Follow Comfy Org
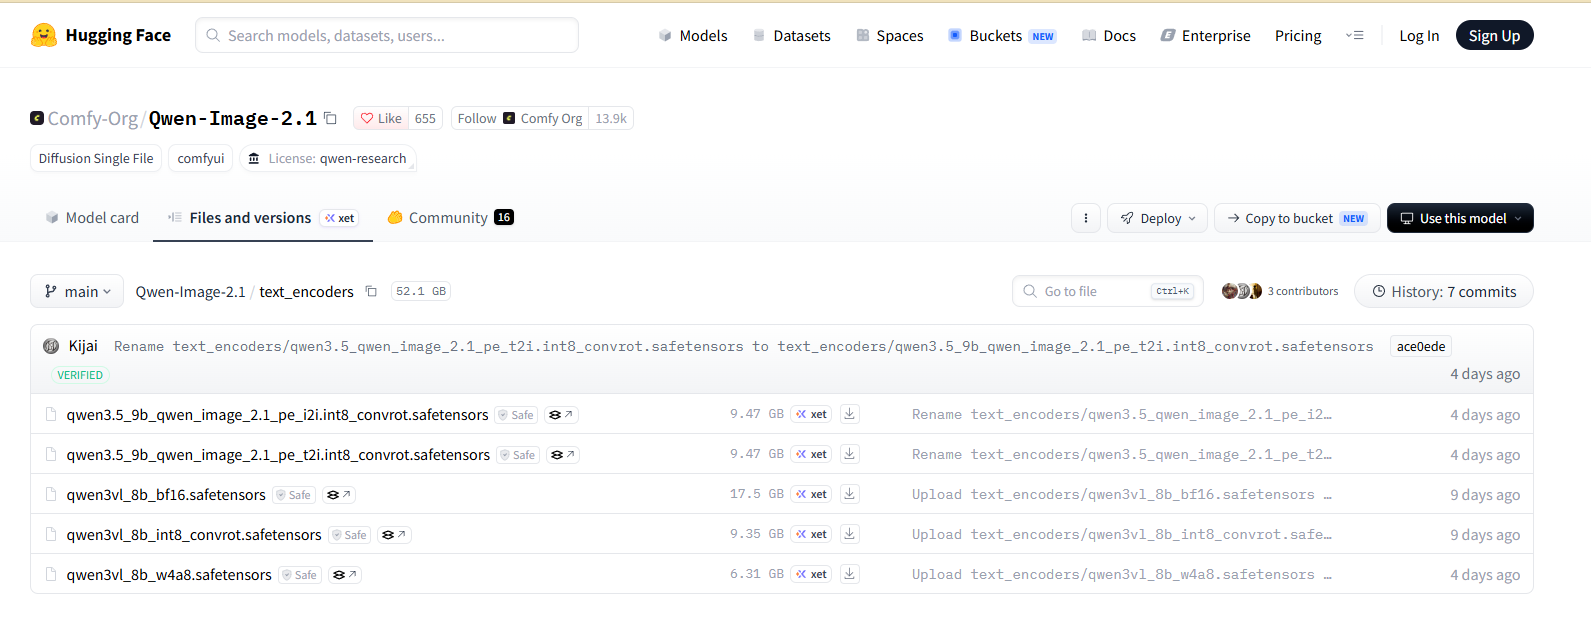 [x=520, y=118]
